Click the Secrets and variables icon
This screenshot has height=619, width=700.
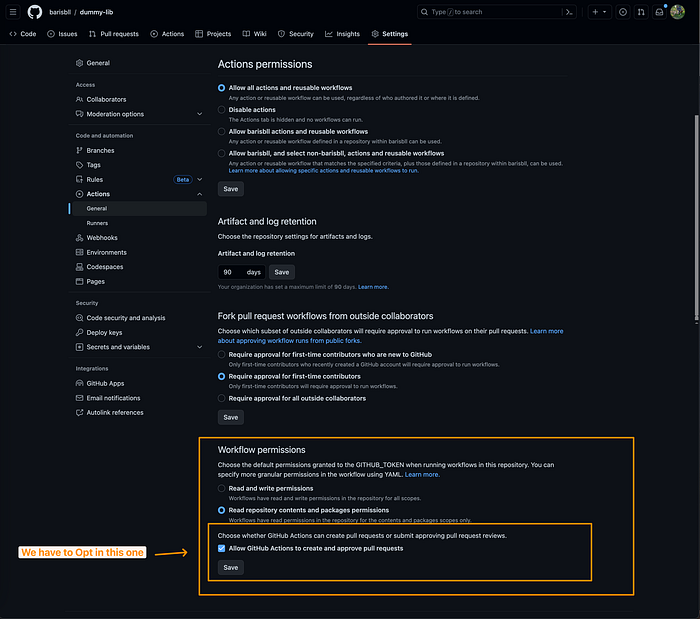[79, 347]
